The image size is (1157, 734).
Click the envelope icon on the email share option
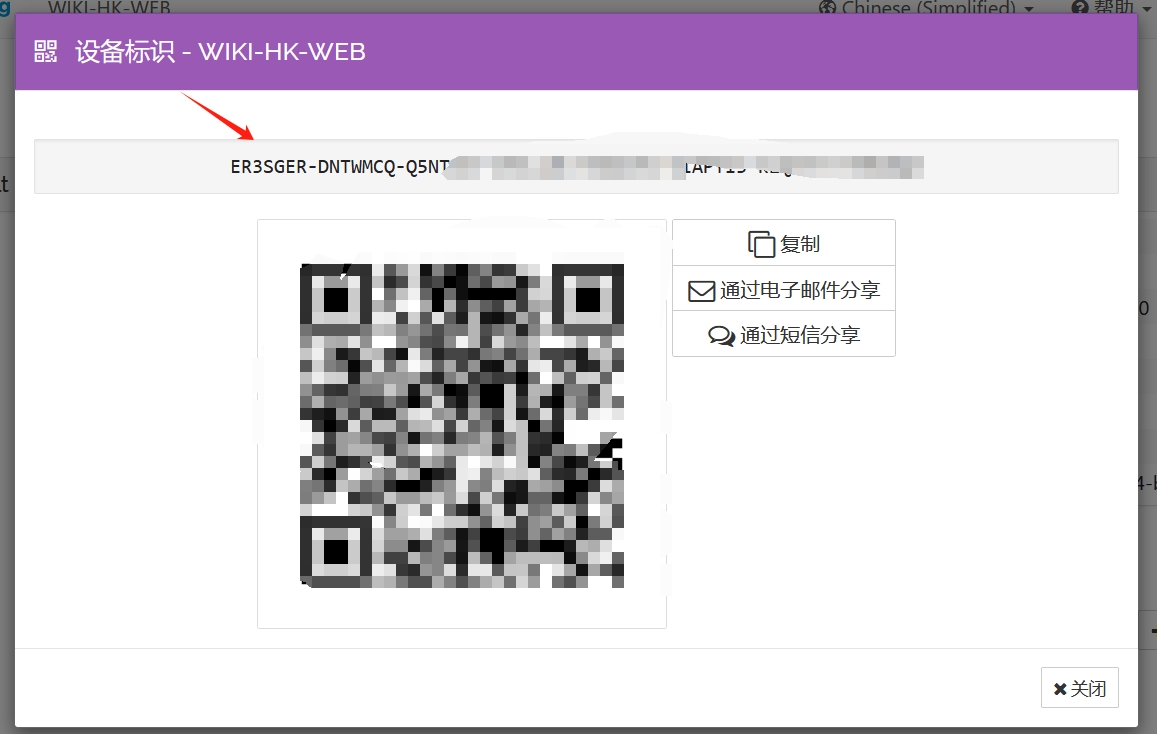(700, 289)
